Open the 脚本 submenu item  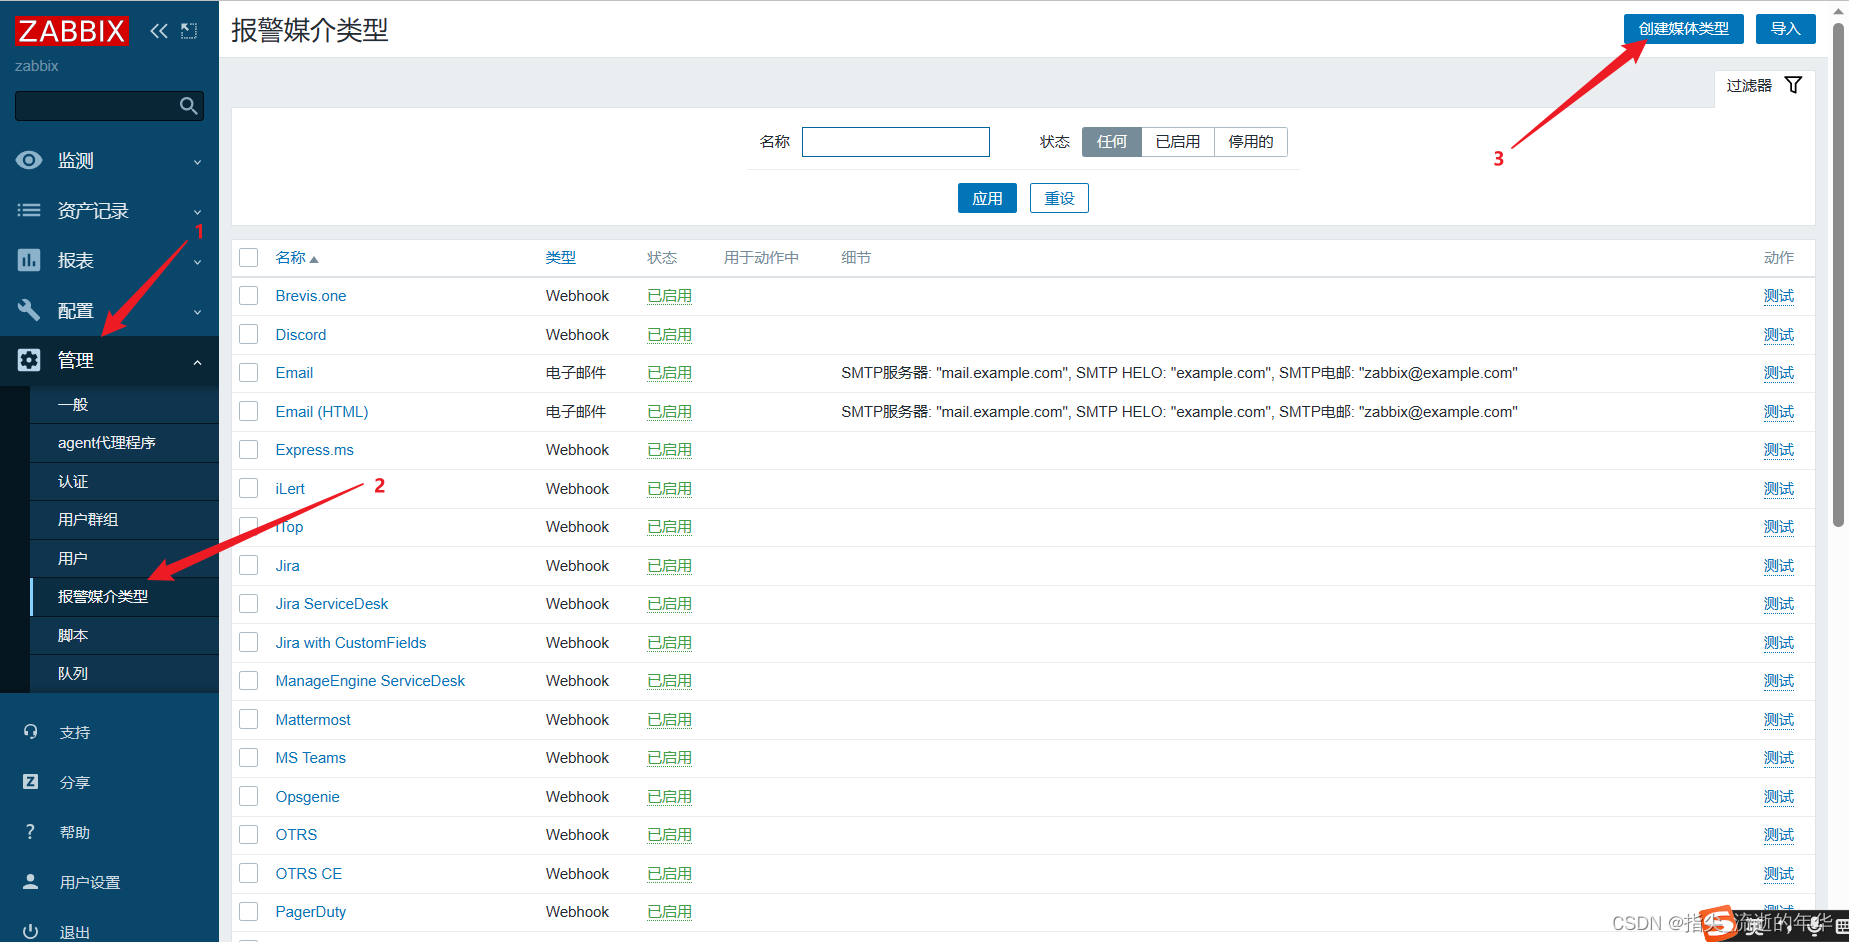tap(124, 635)
